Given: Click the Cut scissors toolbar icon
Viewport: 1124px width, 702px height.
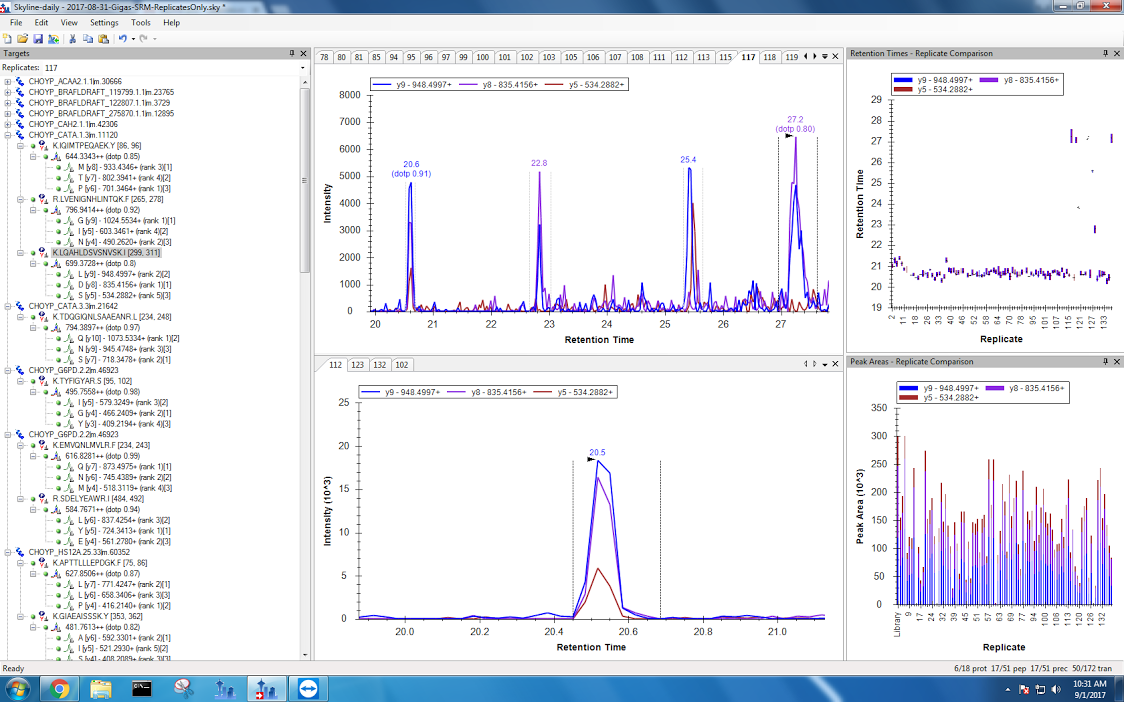Looking at the screenshot, I should point(73,38).
